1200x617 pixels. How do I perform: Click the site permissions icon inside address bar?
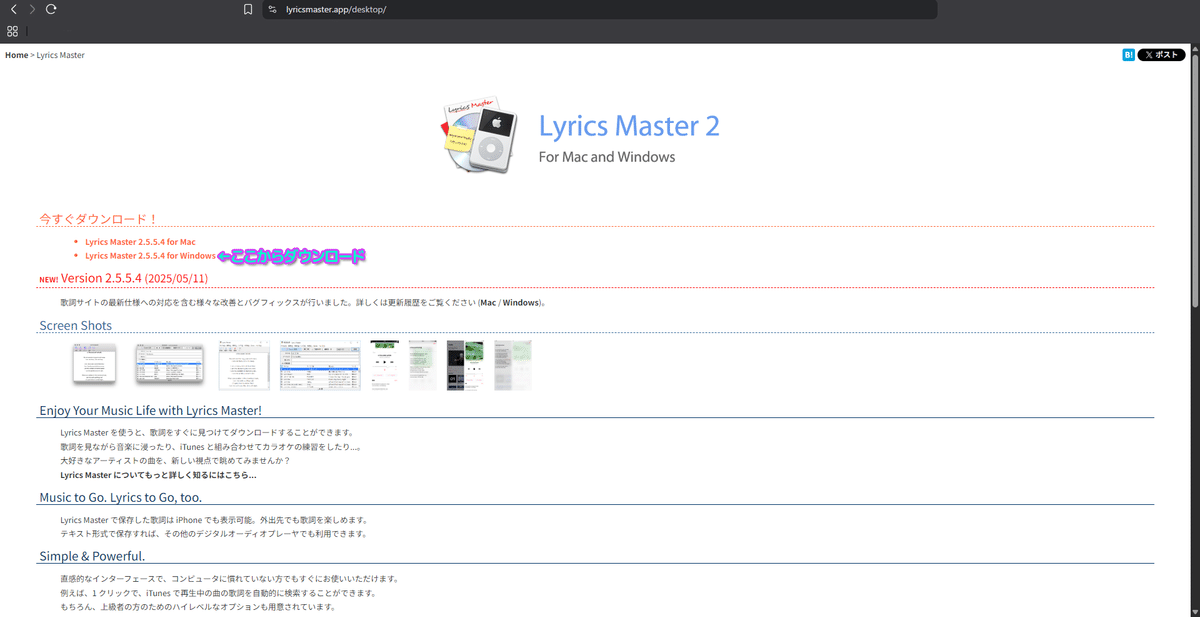[x=271, y=9]
